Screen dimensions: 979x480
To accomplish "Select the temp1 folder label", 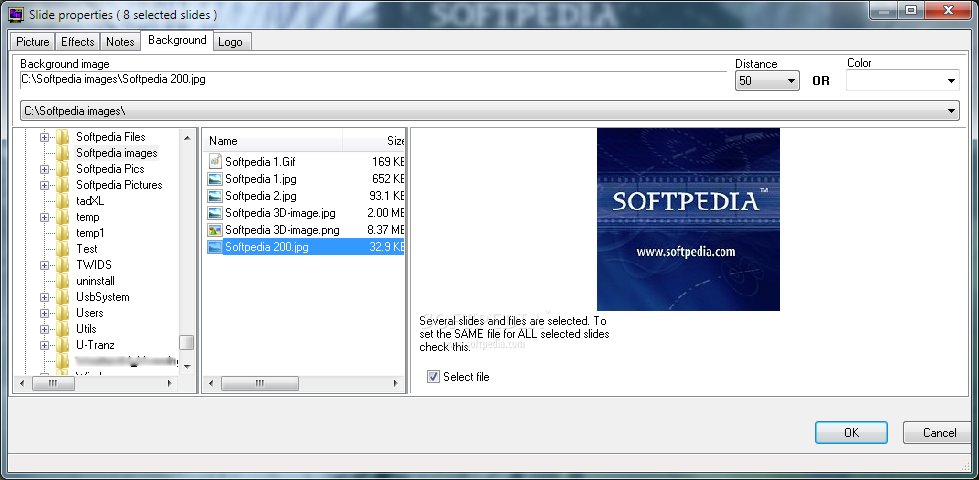I will click(x=90, y=233).
